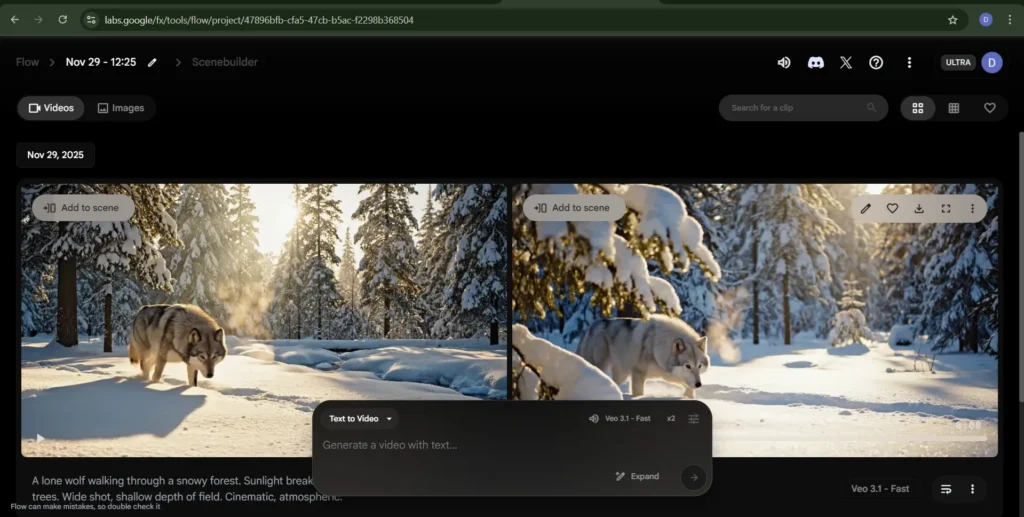
Task: Click the Search for a clip field
Action: pos(797,108)
